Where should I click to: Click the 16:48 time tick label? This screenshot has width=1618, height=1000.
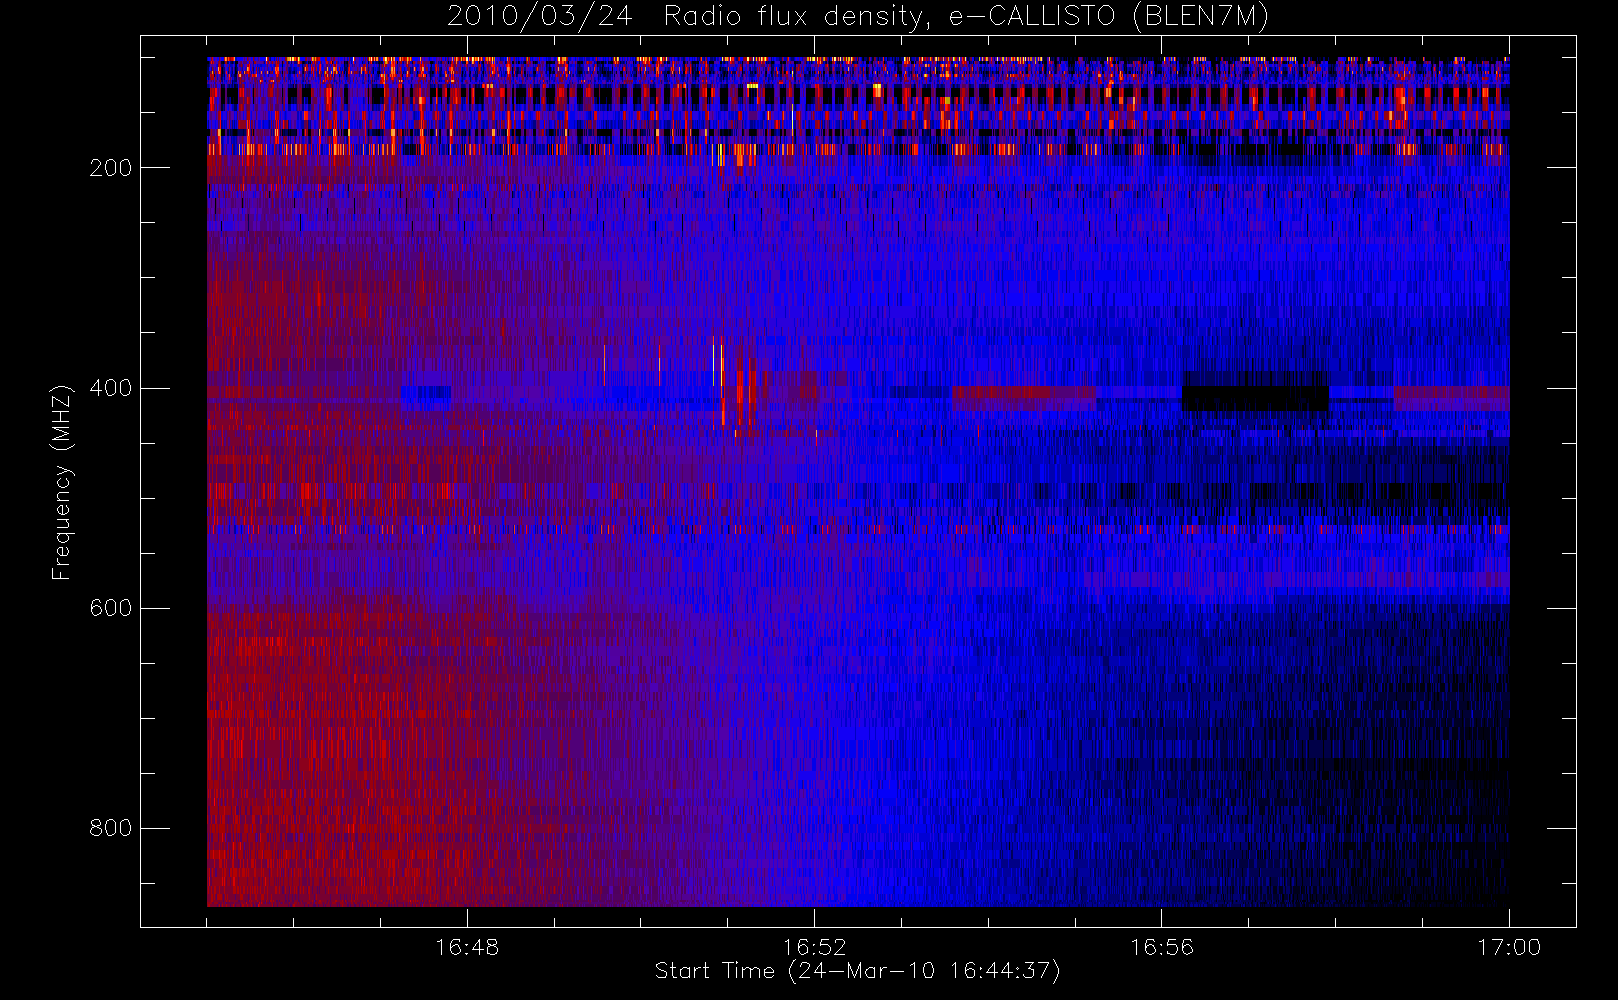467,947
